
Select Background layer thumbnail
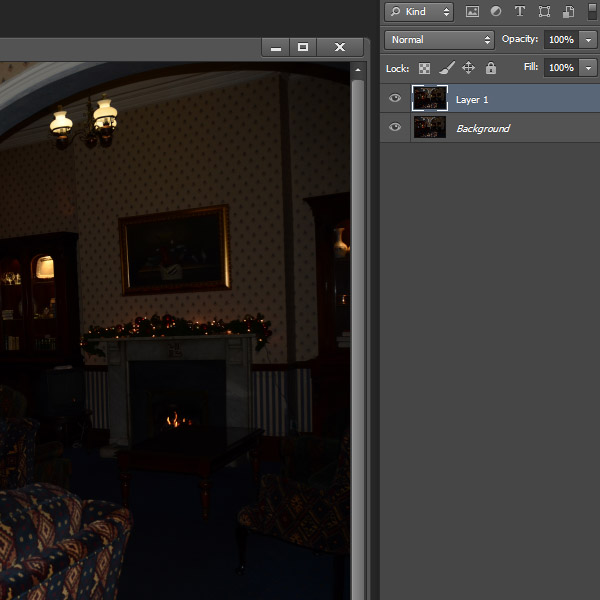[430, 127]
